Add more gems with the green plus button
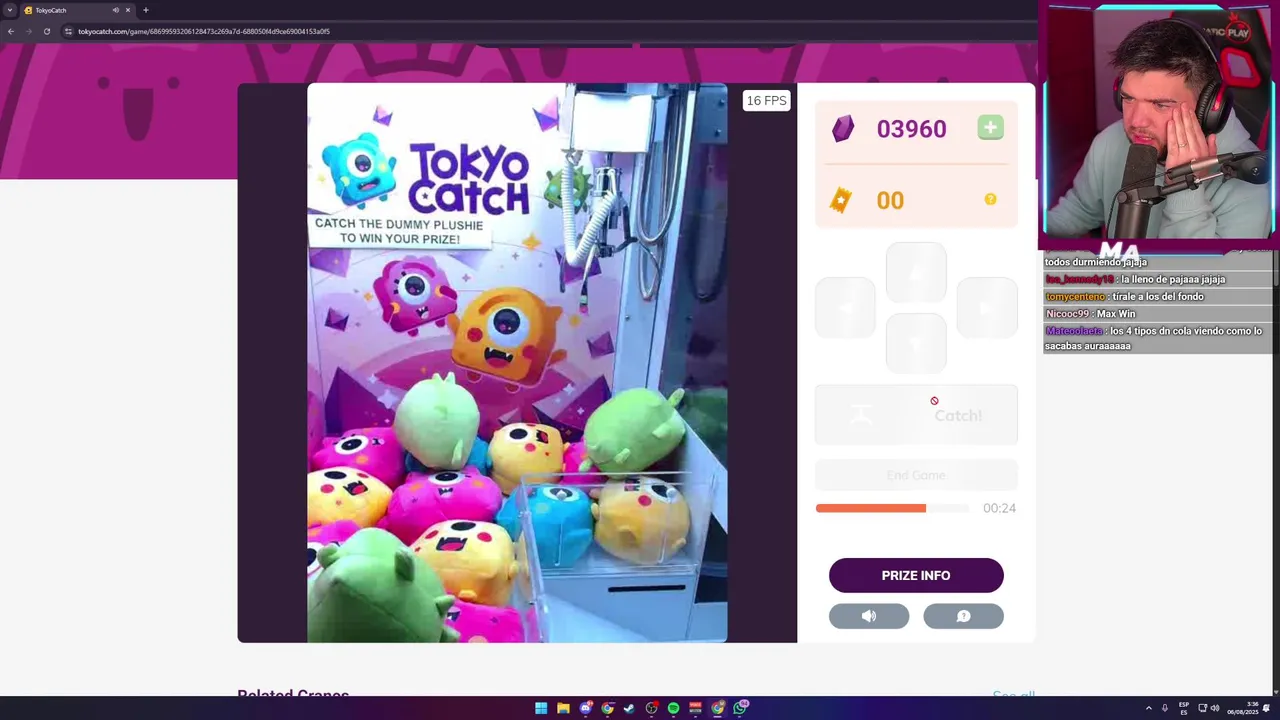1280x720 pixels. click(990, 128)
